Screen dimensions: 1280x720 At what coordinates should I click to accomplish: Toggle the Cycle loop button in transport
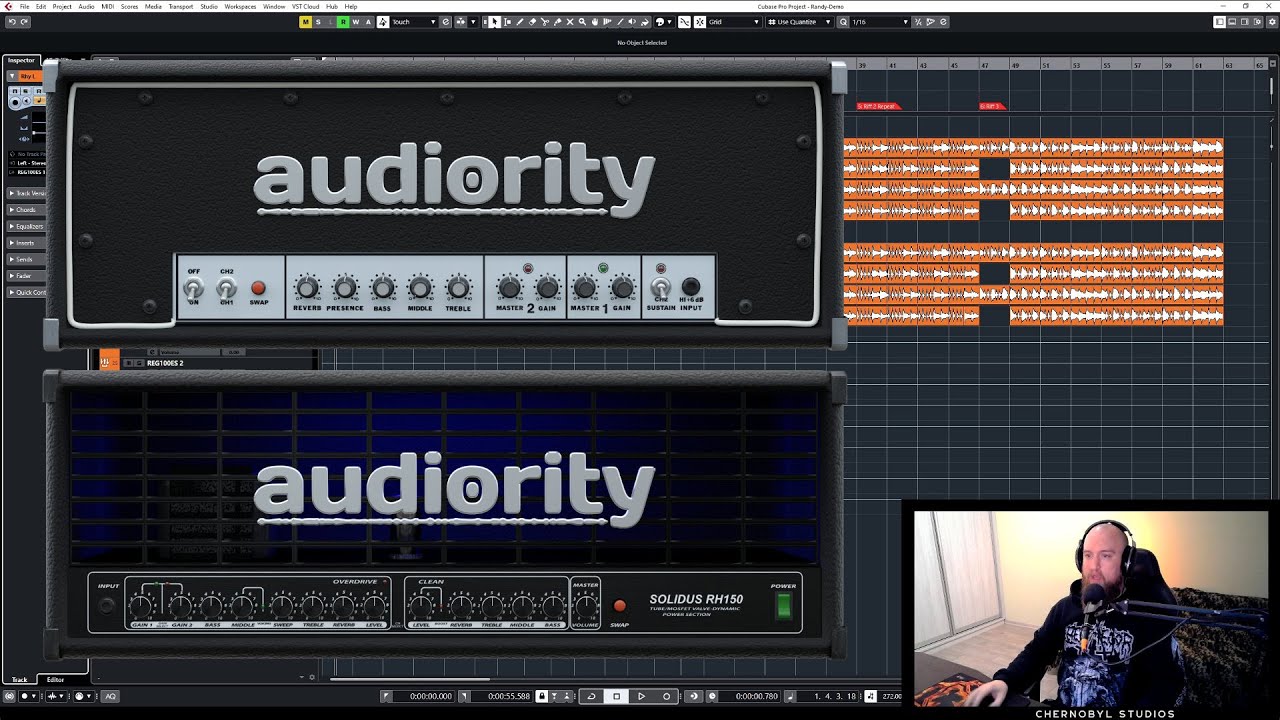(591, 696)
